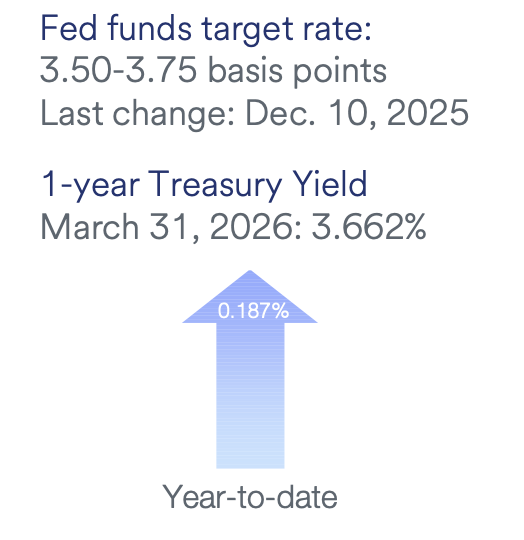
Task: Click the word Yield in the heading
Action: (330, 184)
